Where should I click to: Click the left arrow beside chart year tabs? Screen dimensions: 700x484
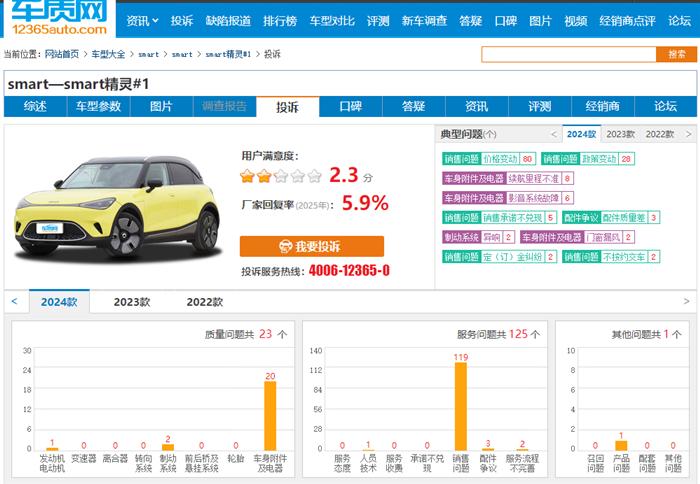tap(14, 301)
